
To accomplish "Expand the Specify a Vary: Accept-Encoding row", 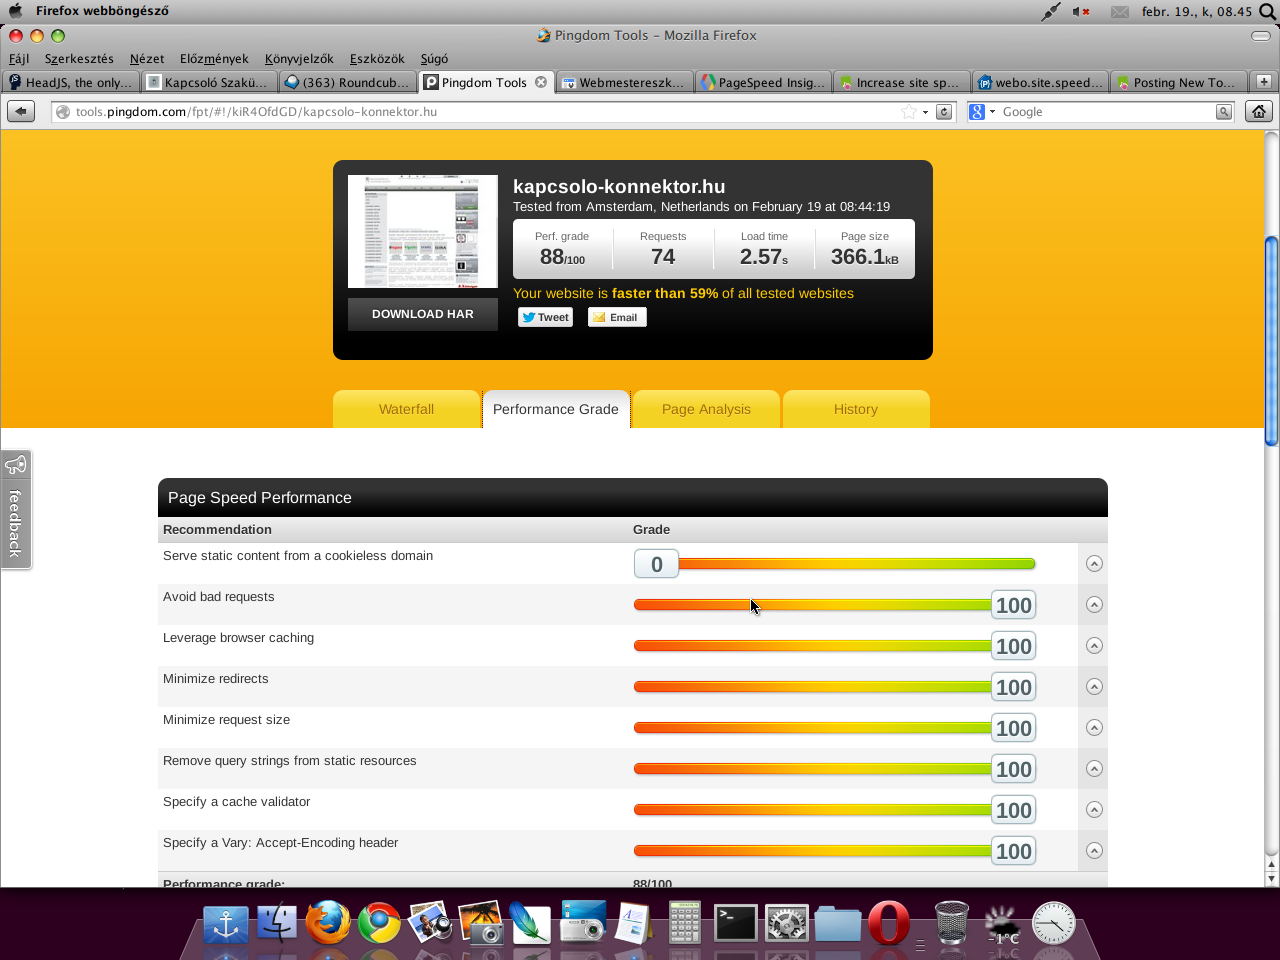I will (x=1094, y=851).
